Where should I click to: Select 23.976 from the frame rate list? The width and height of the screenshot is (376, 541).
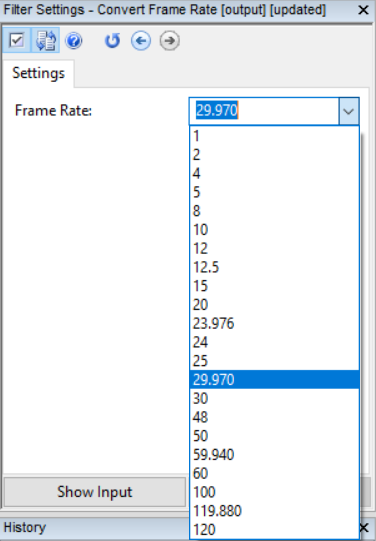point(275,324)
